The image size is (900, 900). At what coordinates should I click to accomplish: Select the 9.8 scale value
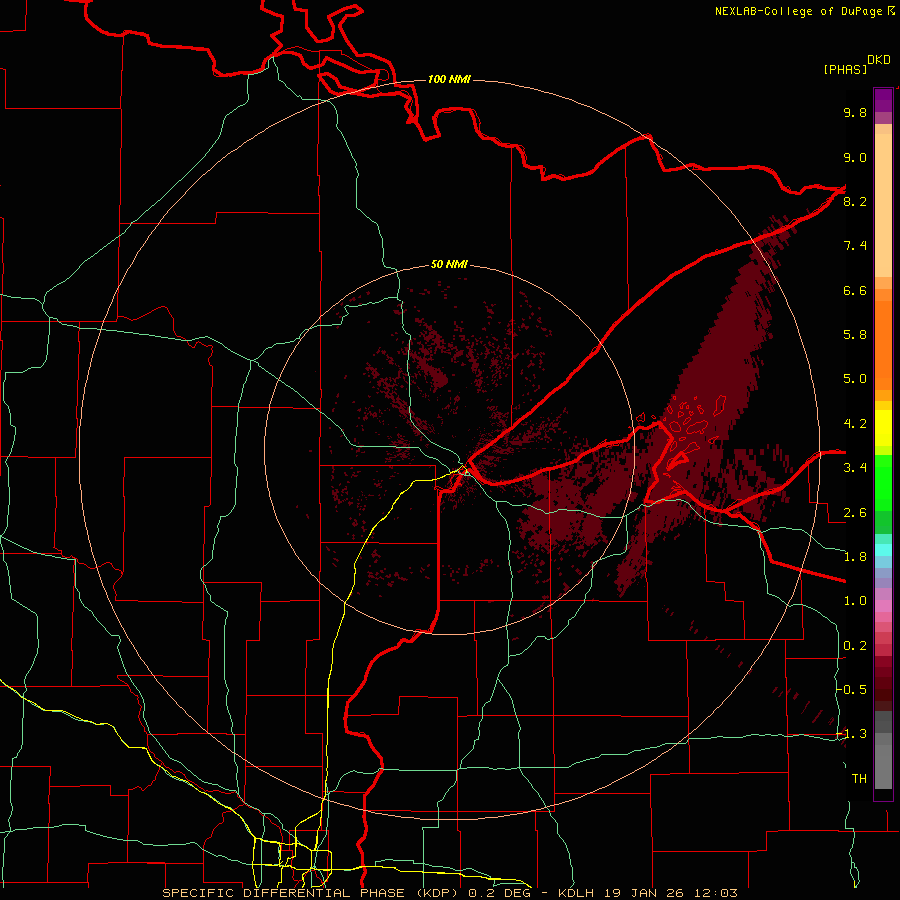(855, 113)
